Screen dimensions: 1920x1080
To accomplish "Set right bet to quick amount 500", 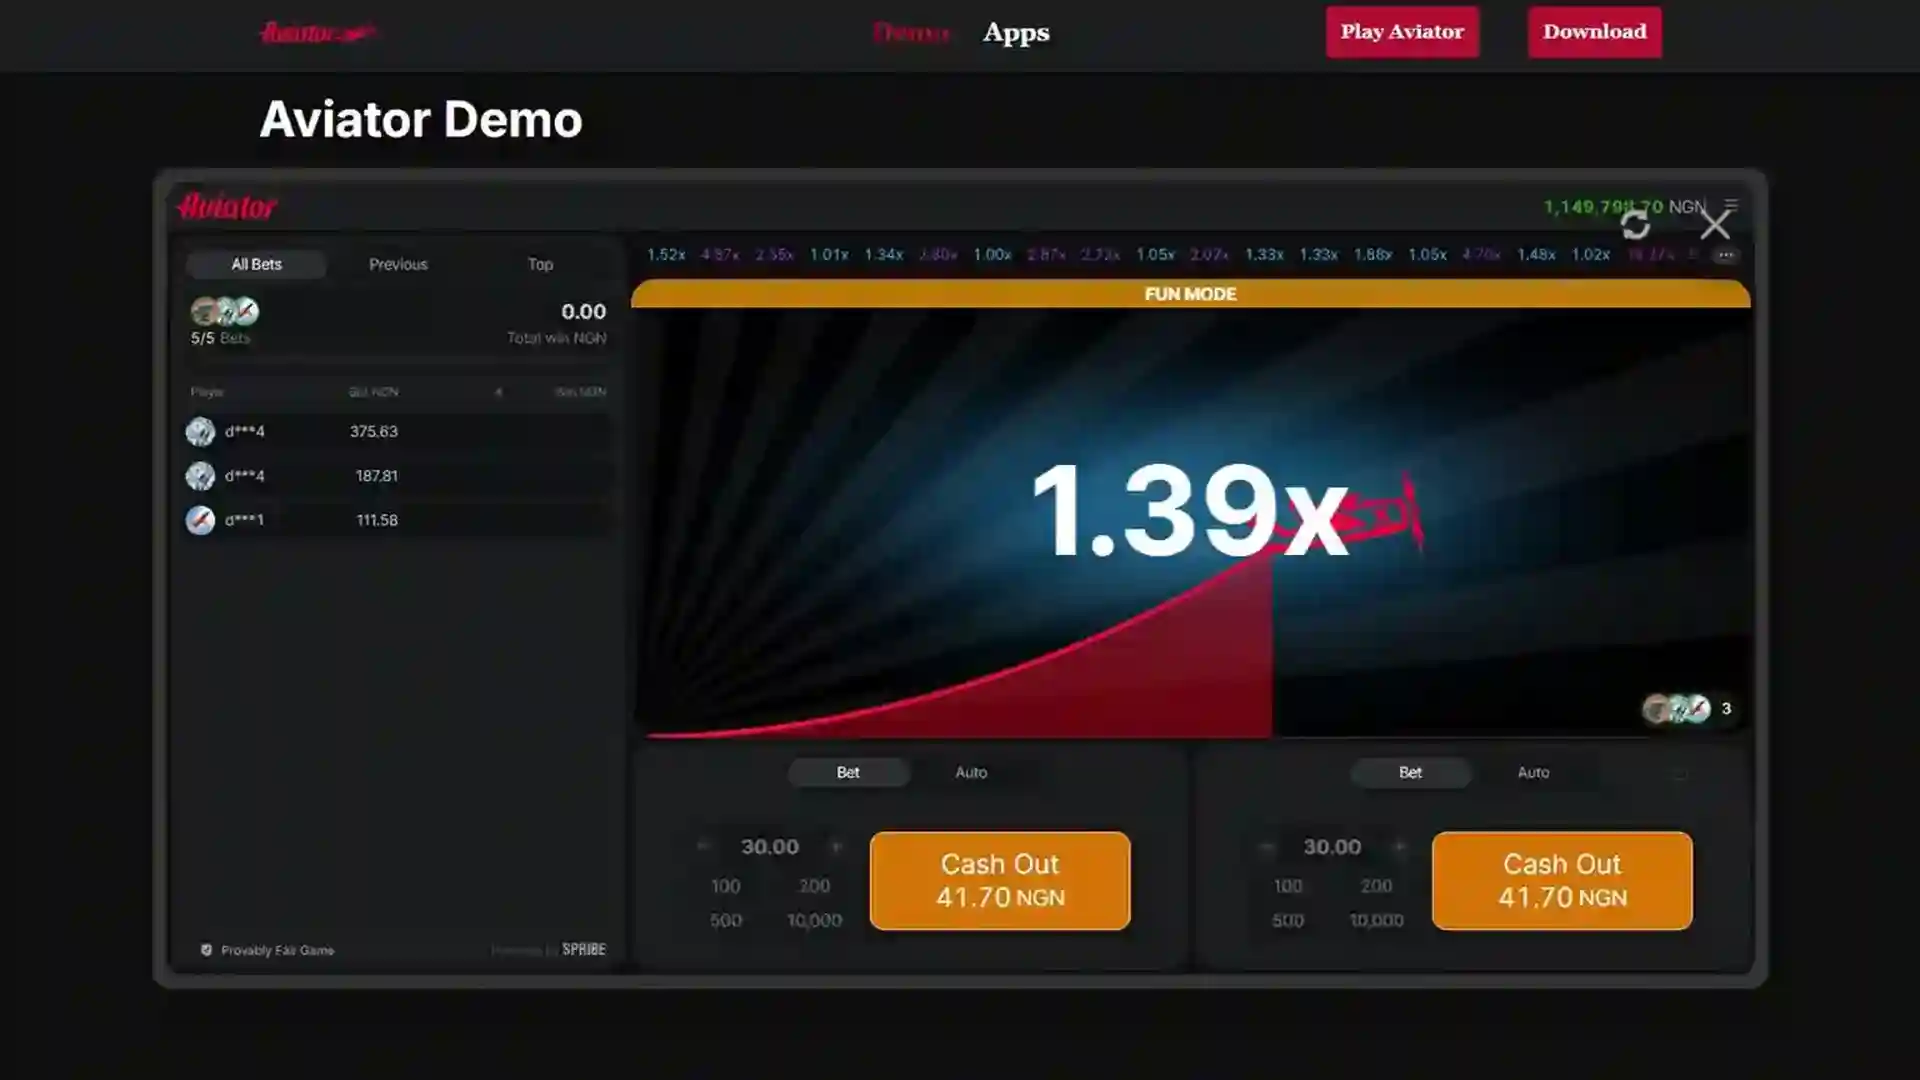I will [1288, 920].
